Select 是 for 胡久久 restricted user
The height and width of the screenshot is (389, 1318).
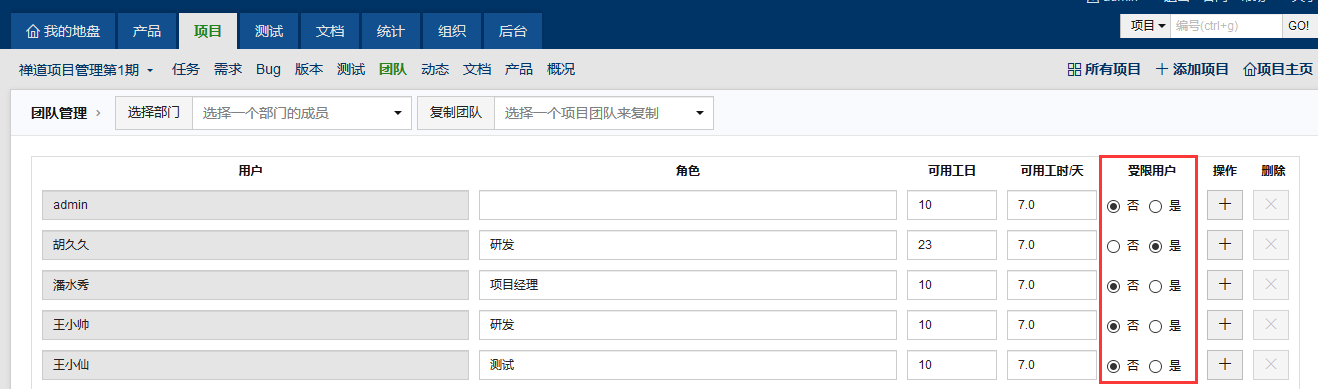(1156, 246)
